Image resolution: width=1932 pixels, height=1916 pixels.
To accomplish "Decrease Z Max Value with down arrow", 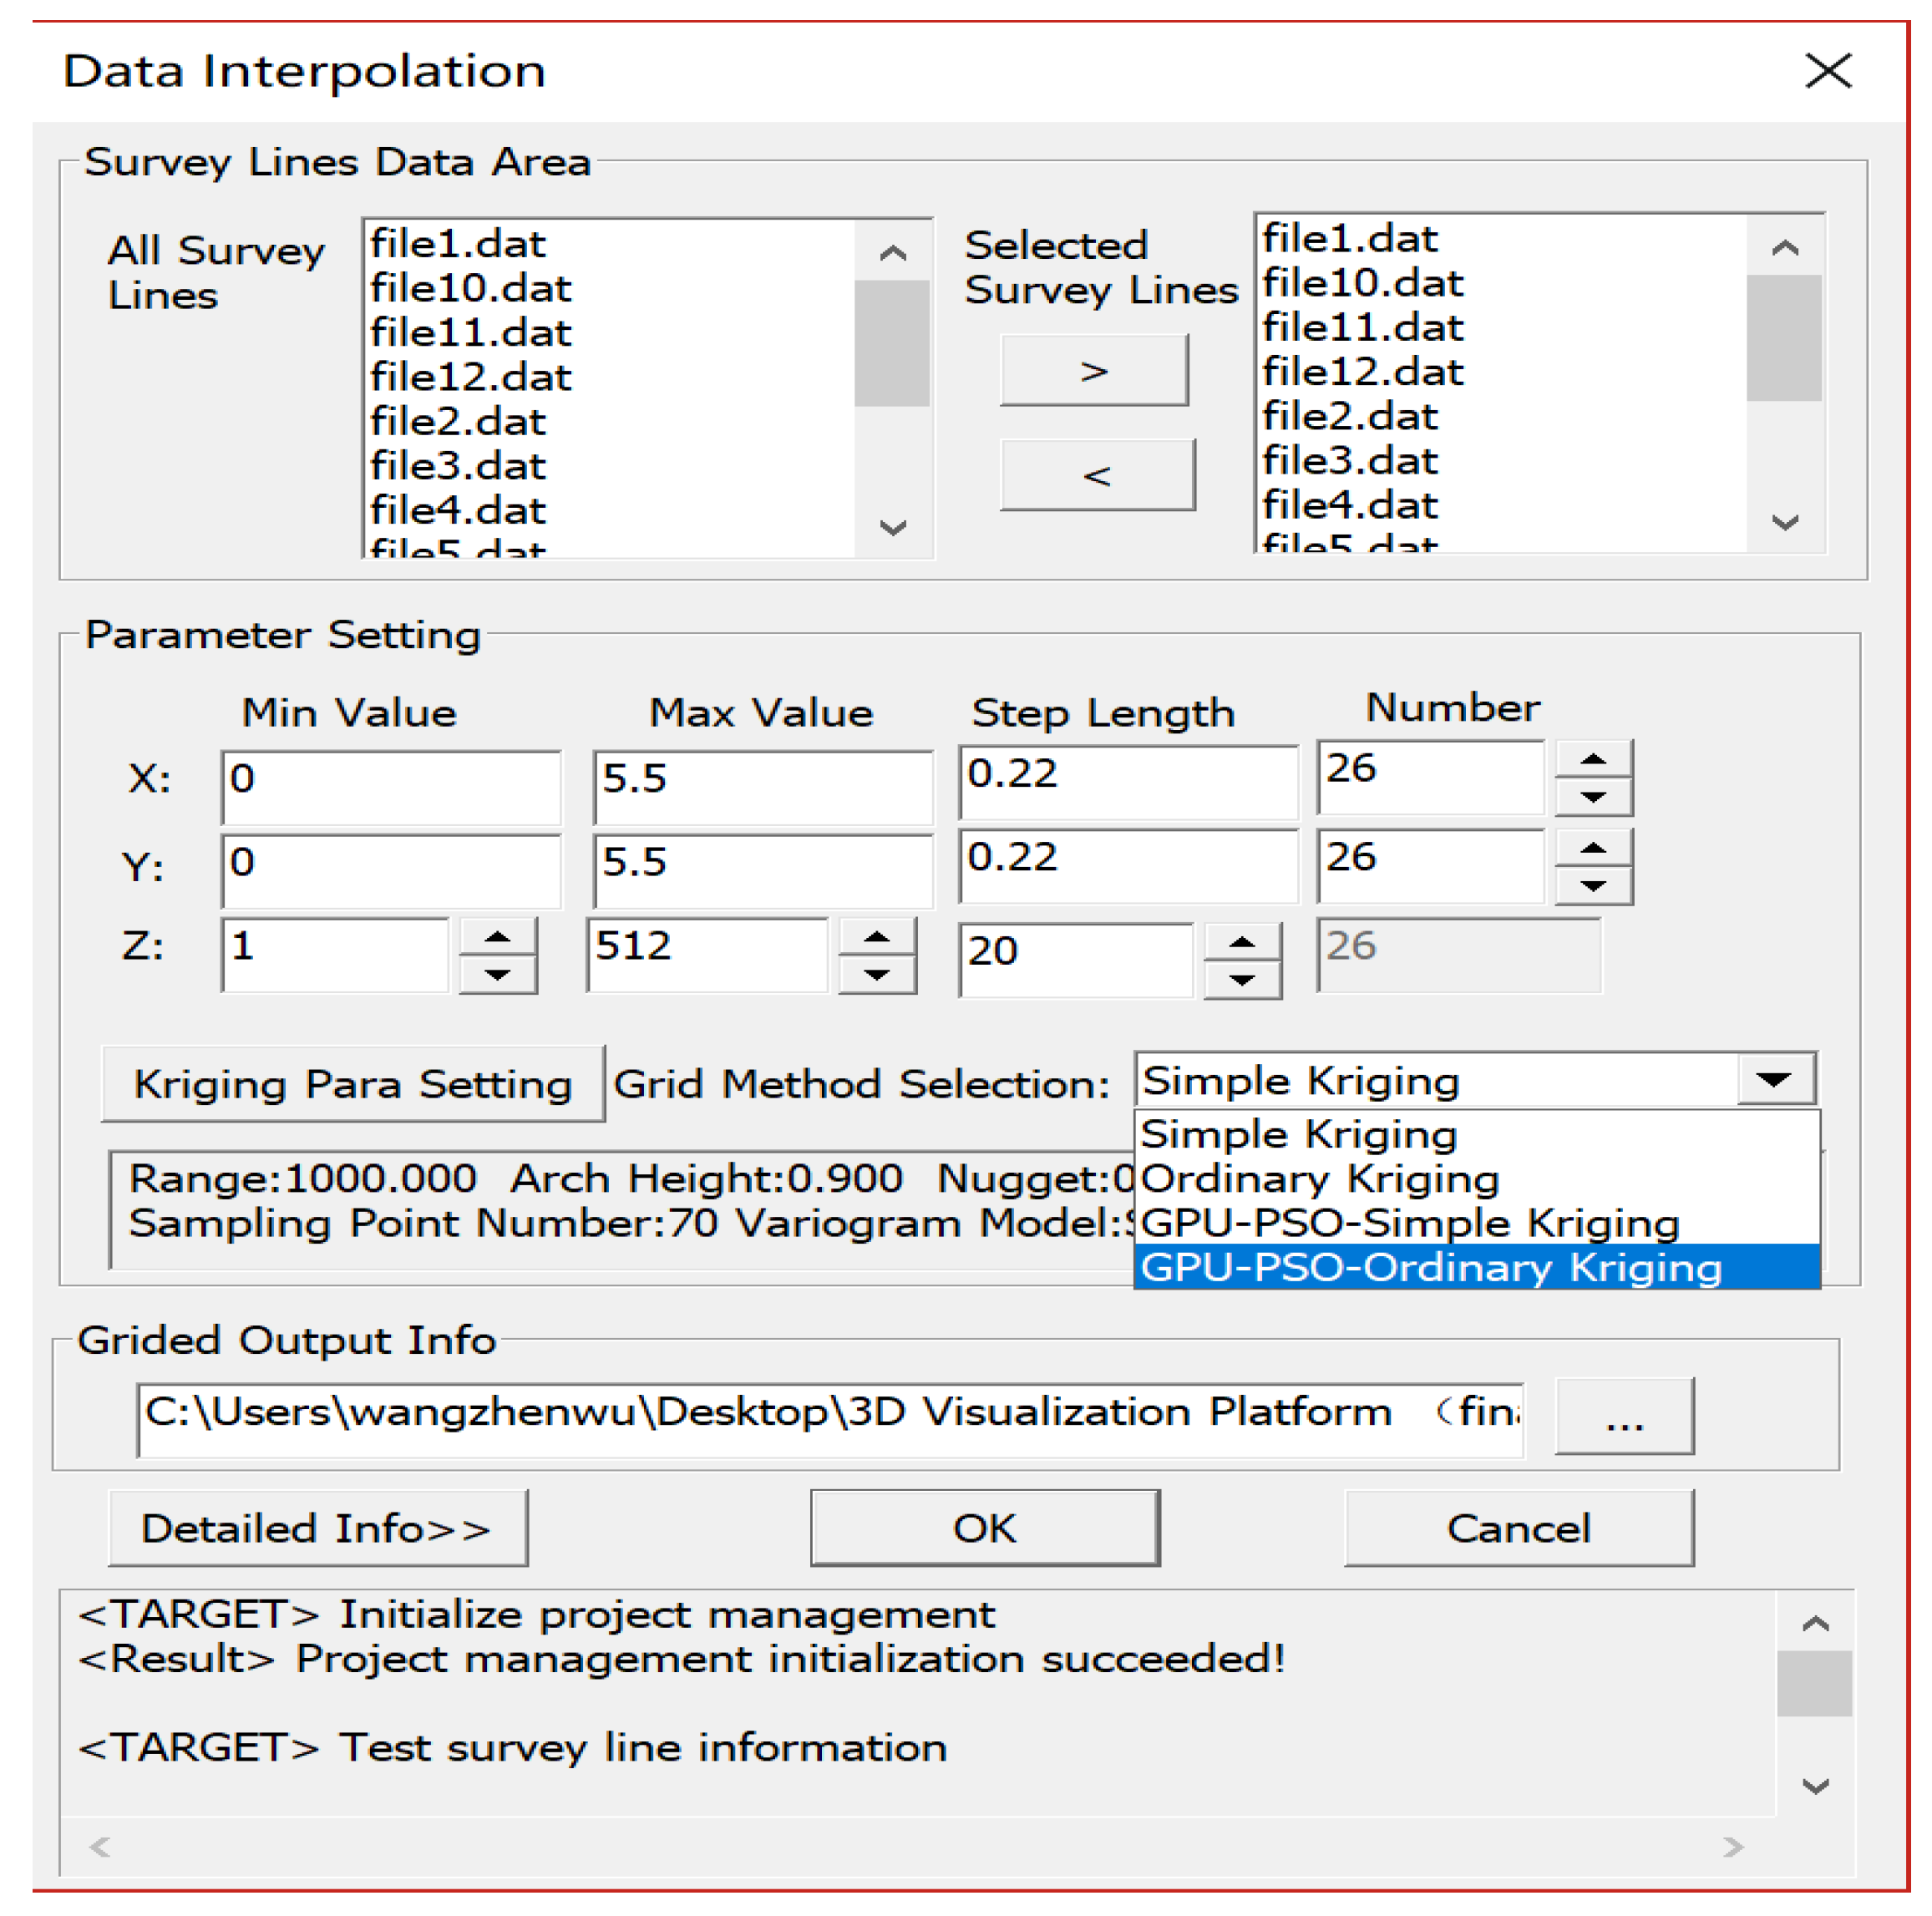I will click(x=877, y=975).
